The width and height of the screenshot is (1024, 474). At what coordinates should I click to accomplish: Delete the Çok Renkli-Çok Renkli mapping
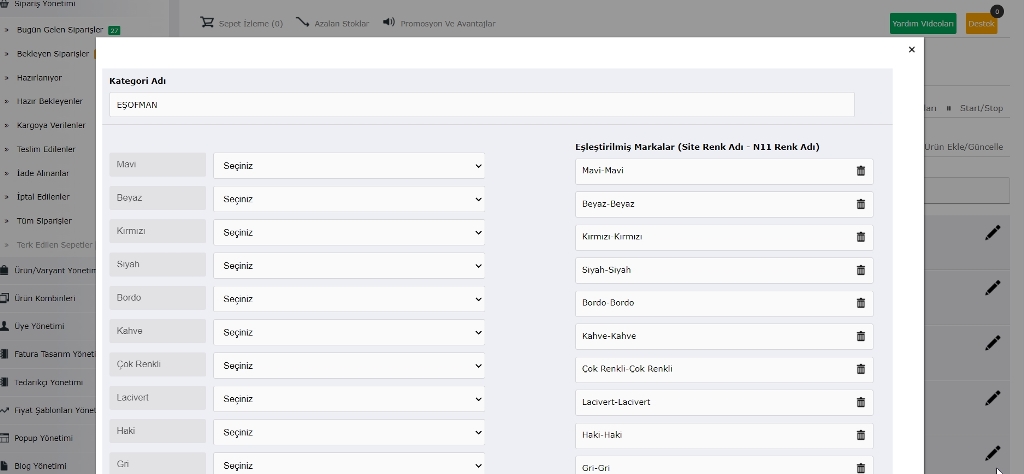tap(860, 369)
